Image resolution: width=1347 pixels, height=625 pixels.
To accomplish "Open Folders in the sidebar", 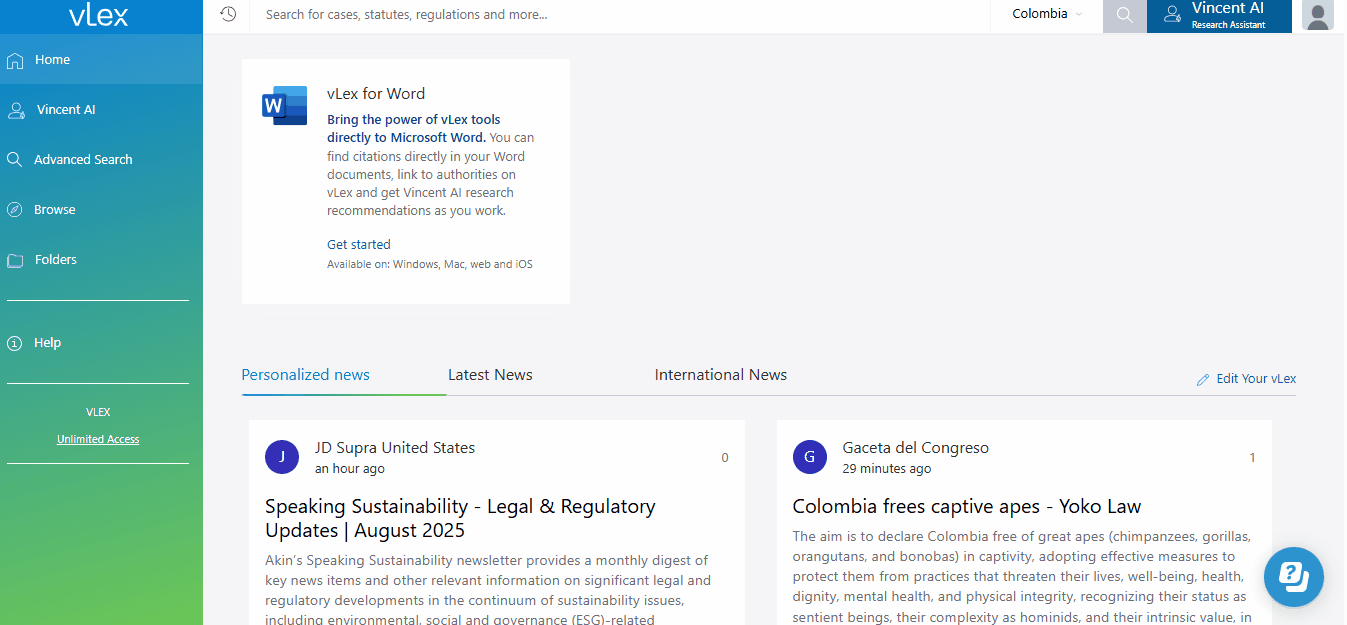I will pos(56,260).
